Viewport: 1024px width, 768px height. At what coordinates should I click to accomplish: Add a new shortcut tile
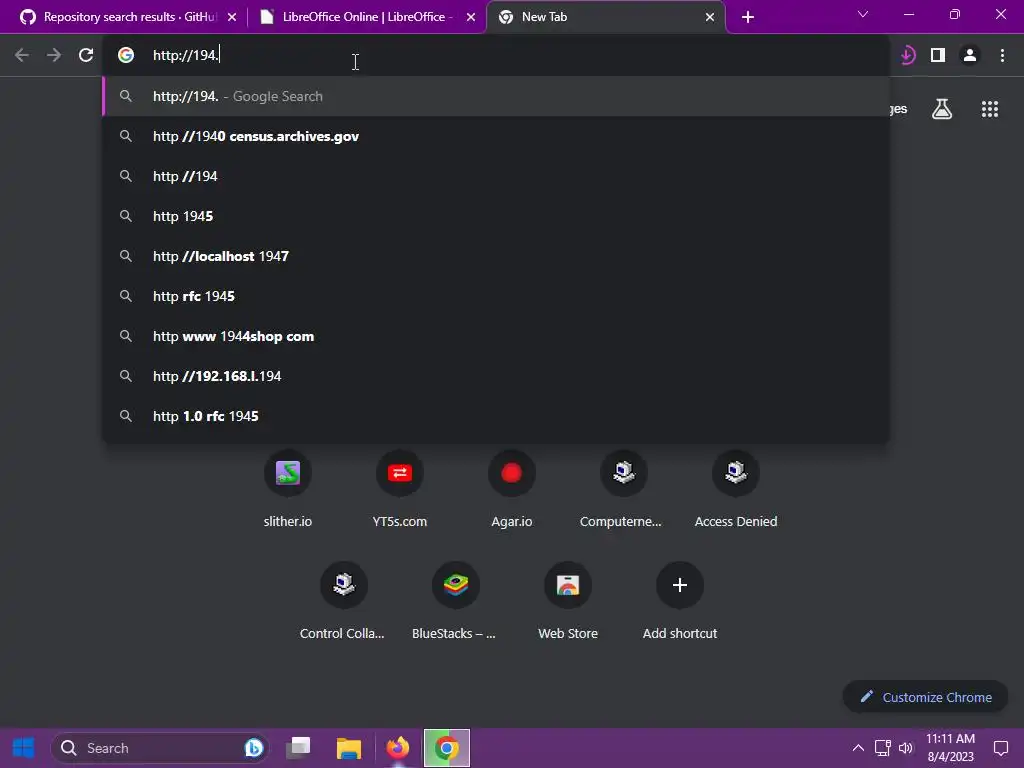tap(680, 601)
